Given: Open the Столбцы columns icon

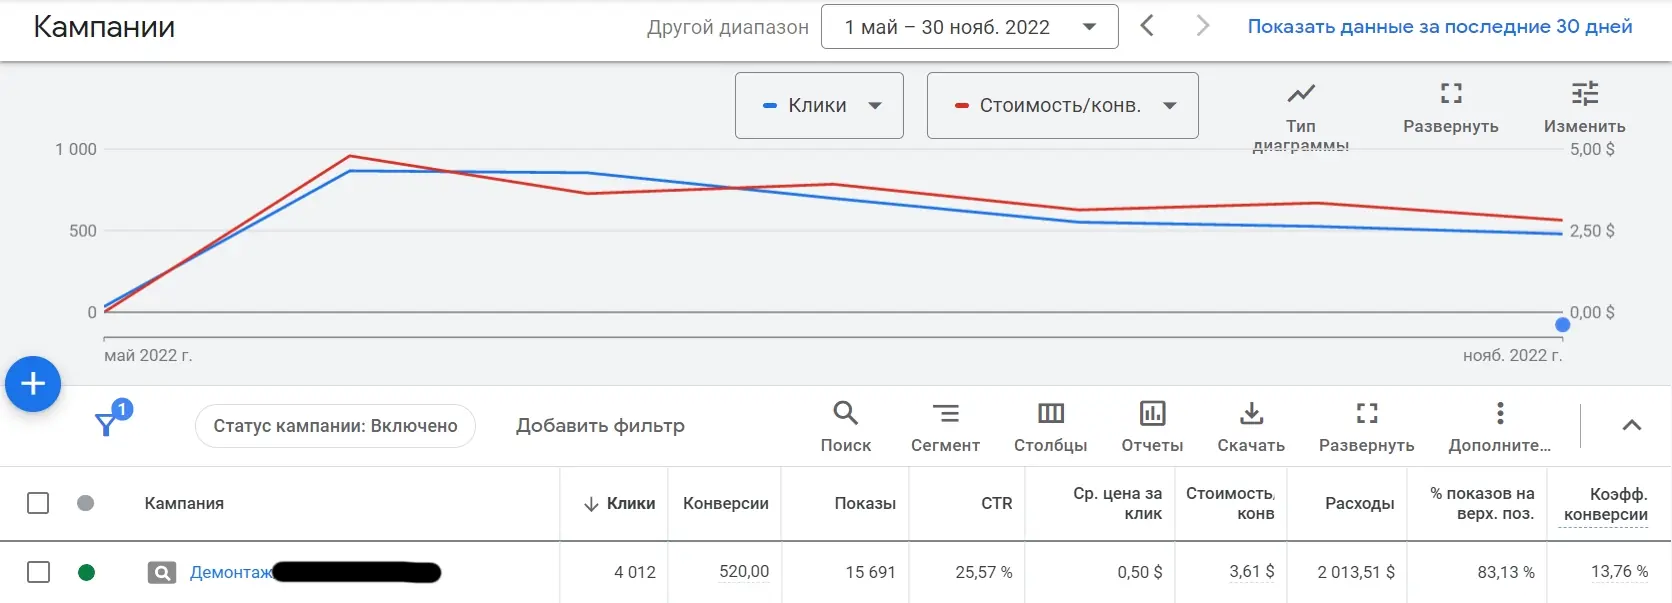Looking at the screenshot, I should [x=1050, y=414].
